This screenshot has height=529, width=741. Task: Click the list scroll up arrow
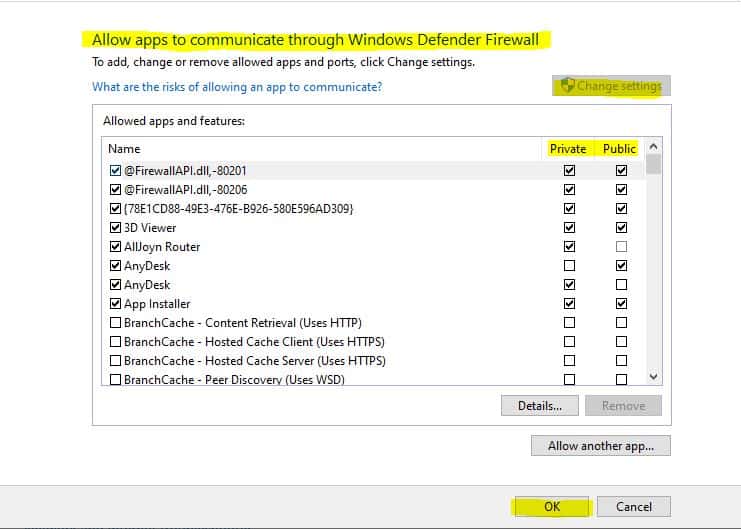654,147
